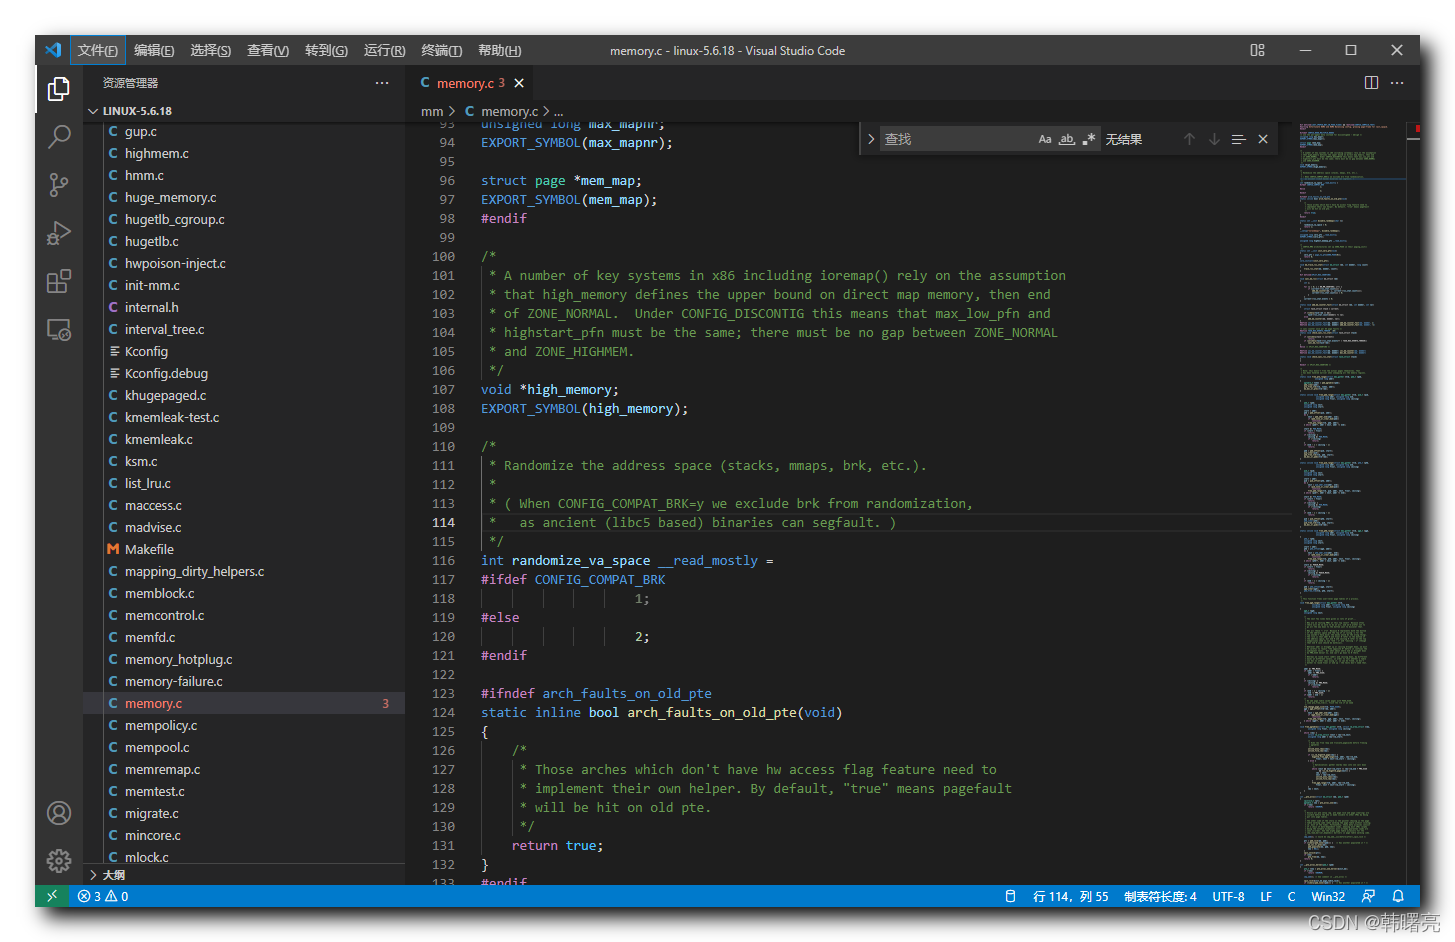Open the ellipsis breadcrumb after memory.c

[559, 111]
